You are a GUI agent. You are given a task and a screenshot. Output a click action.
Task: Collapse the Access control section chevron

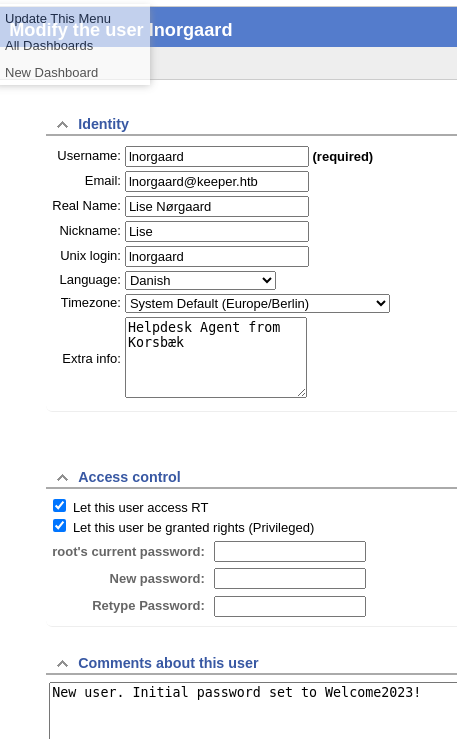tap(62, 477)
